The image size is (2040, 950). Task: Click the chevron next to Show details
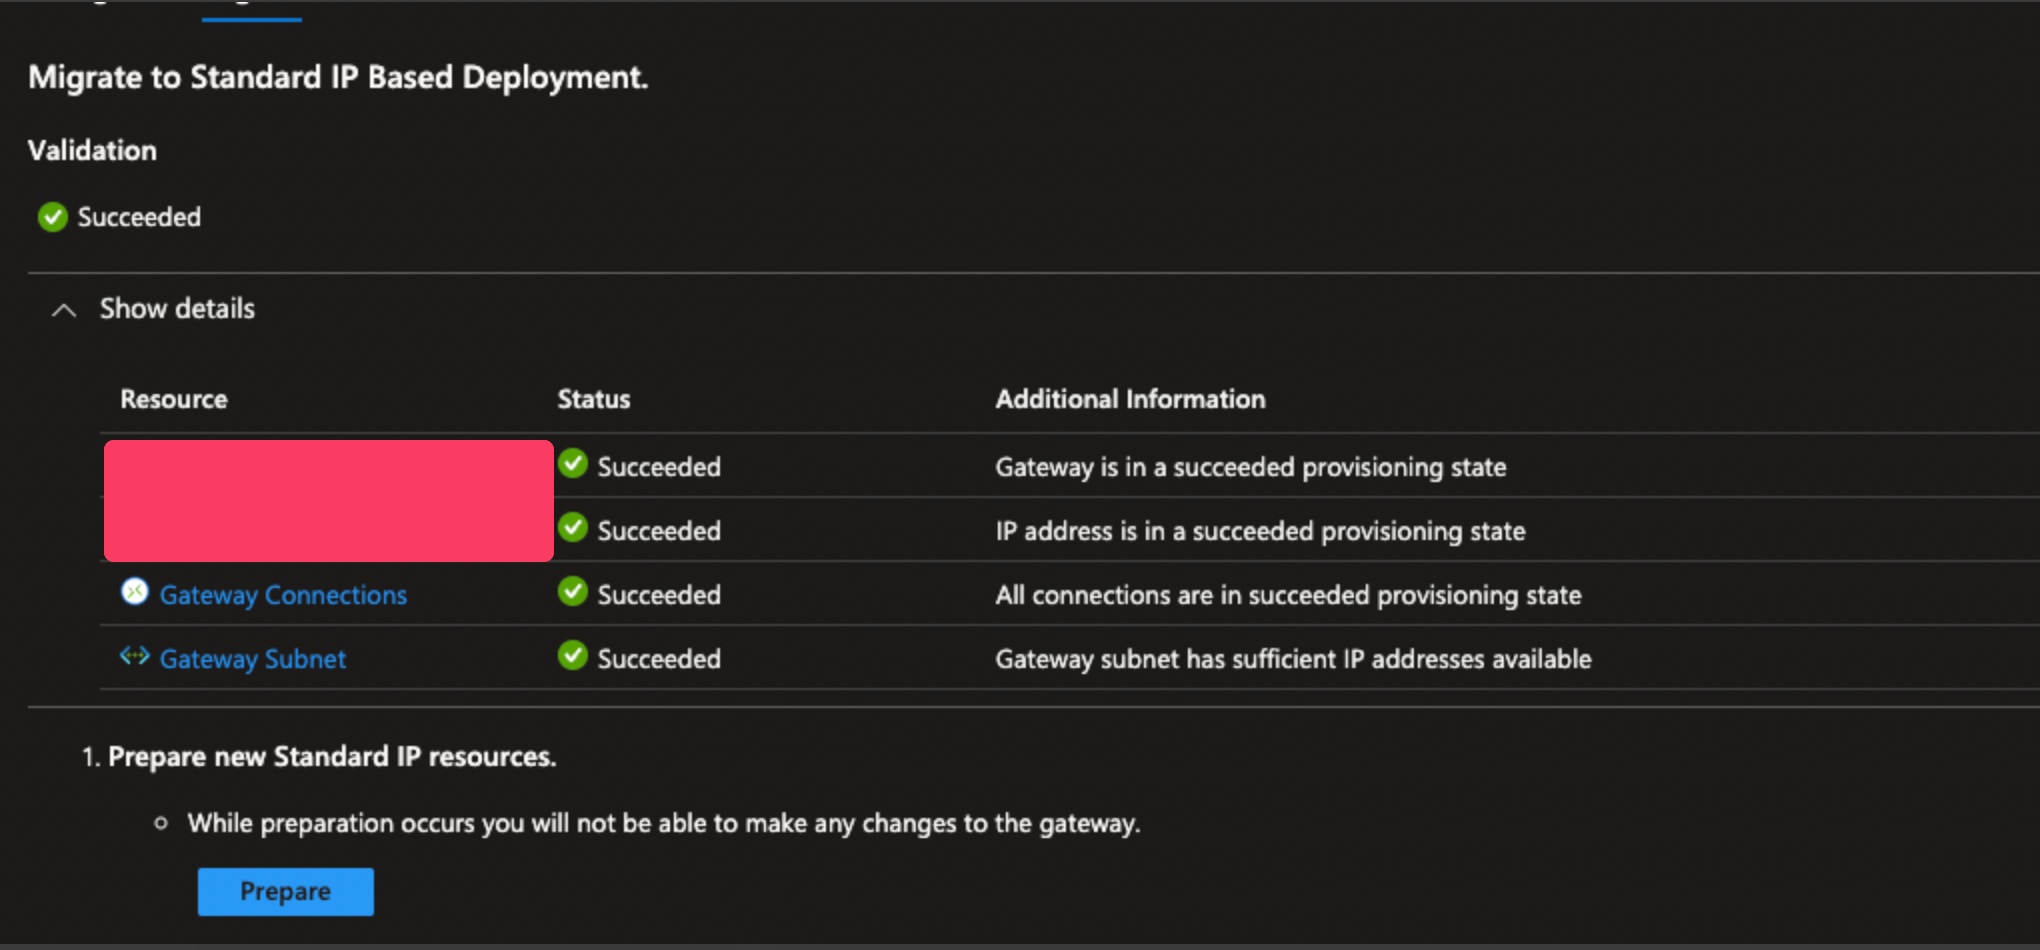(x=65, y=310)
